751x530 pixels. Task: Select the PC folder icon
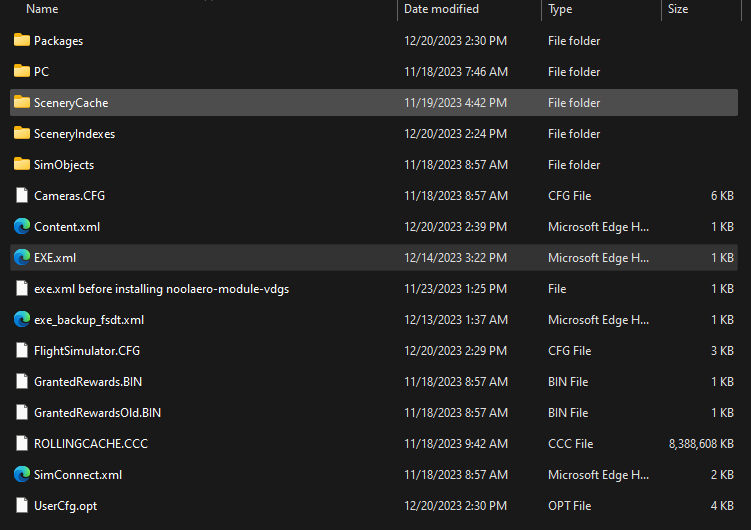[22, 72]
